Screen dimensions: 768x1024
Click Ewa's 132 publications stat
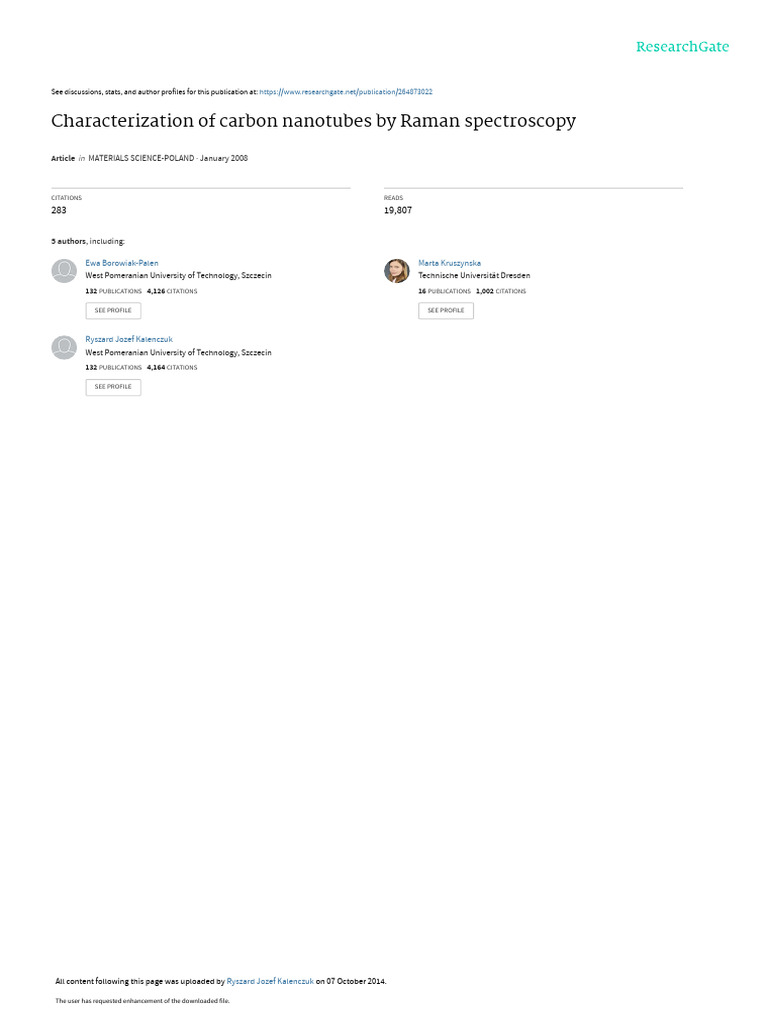click(x=113, y=291)
